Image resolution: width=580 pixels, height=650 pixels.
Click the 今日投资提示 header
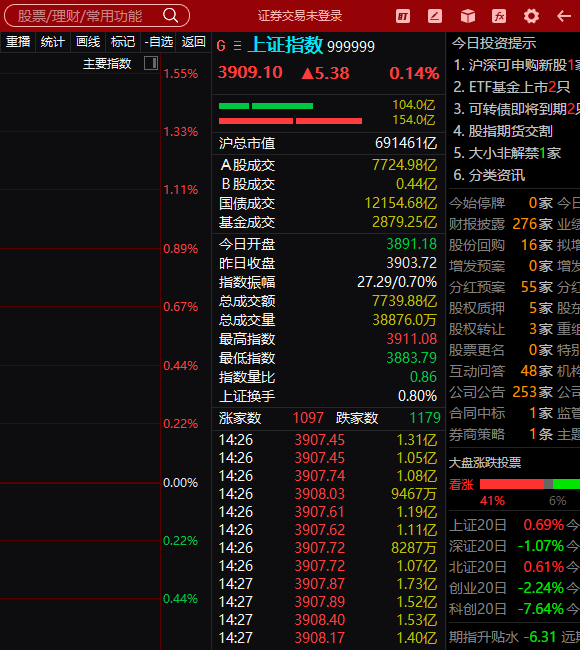(494, 43)
